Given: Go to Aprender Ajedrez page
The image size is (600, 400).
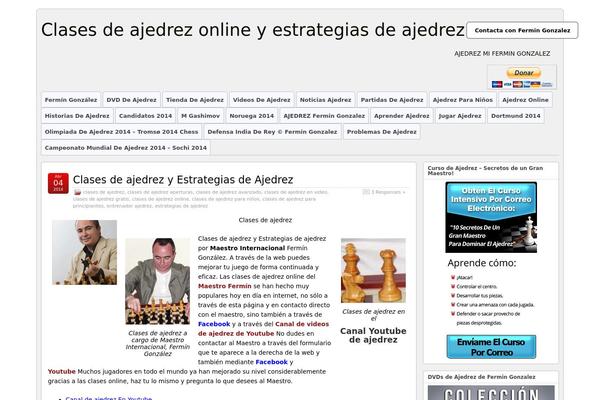Looking at the screenshot, I should pyautogui.click(x=401, y=116).
